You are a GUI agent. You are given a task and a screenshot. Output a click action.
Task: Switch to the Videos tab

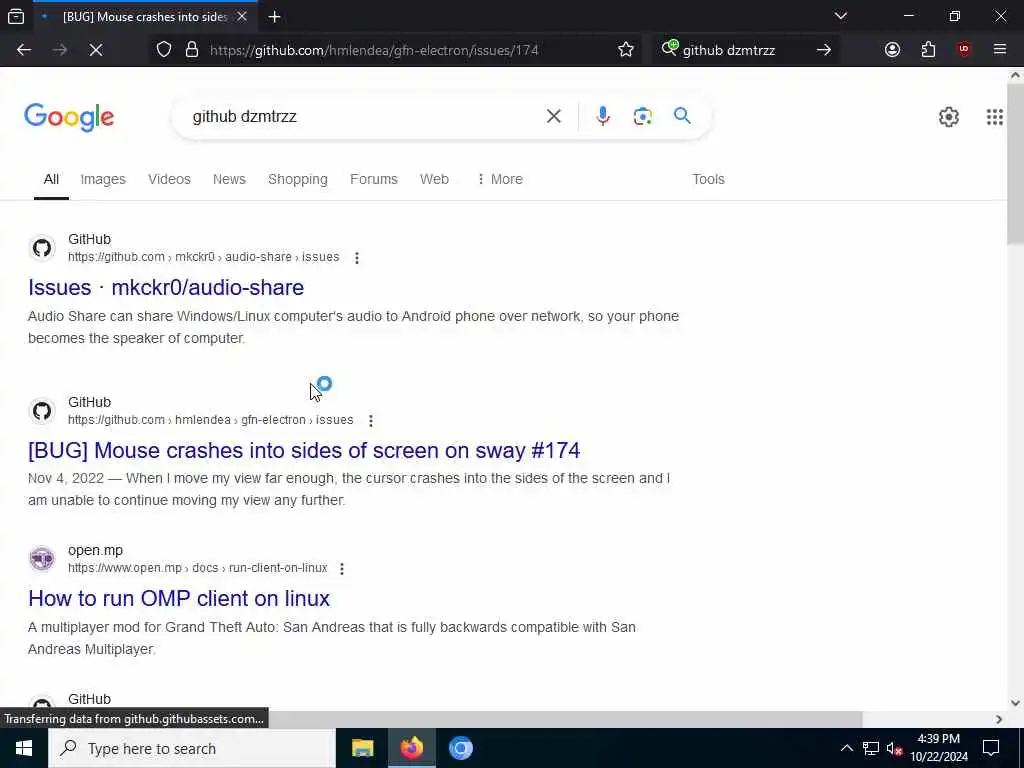click(x=169, y=179)
